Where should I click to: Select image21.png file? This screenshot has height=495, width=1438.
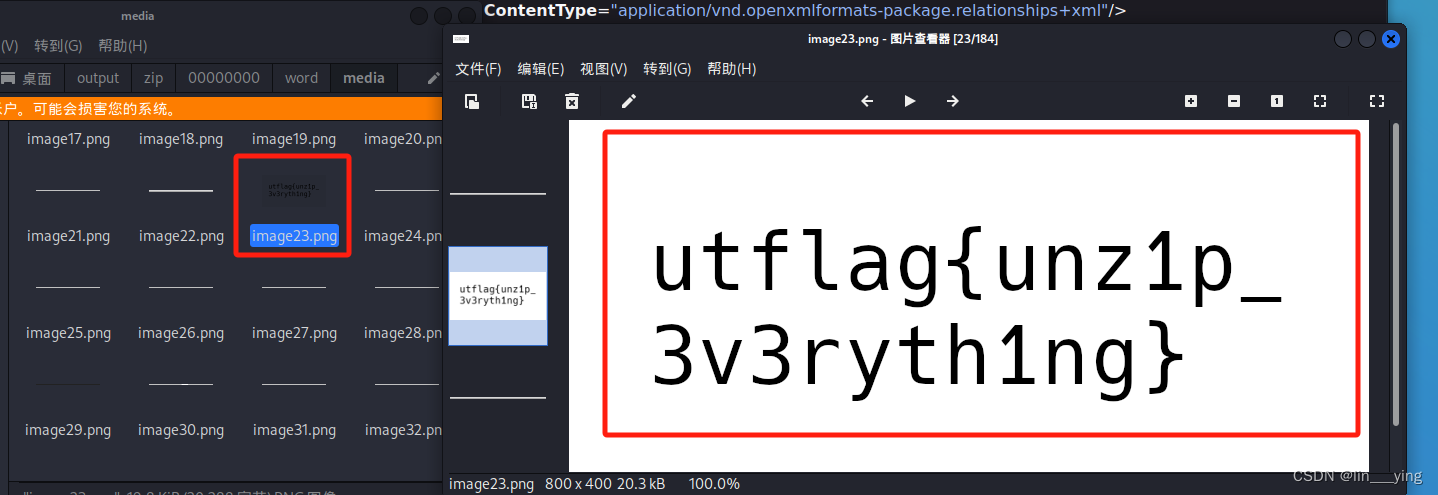coord(68,236)
